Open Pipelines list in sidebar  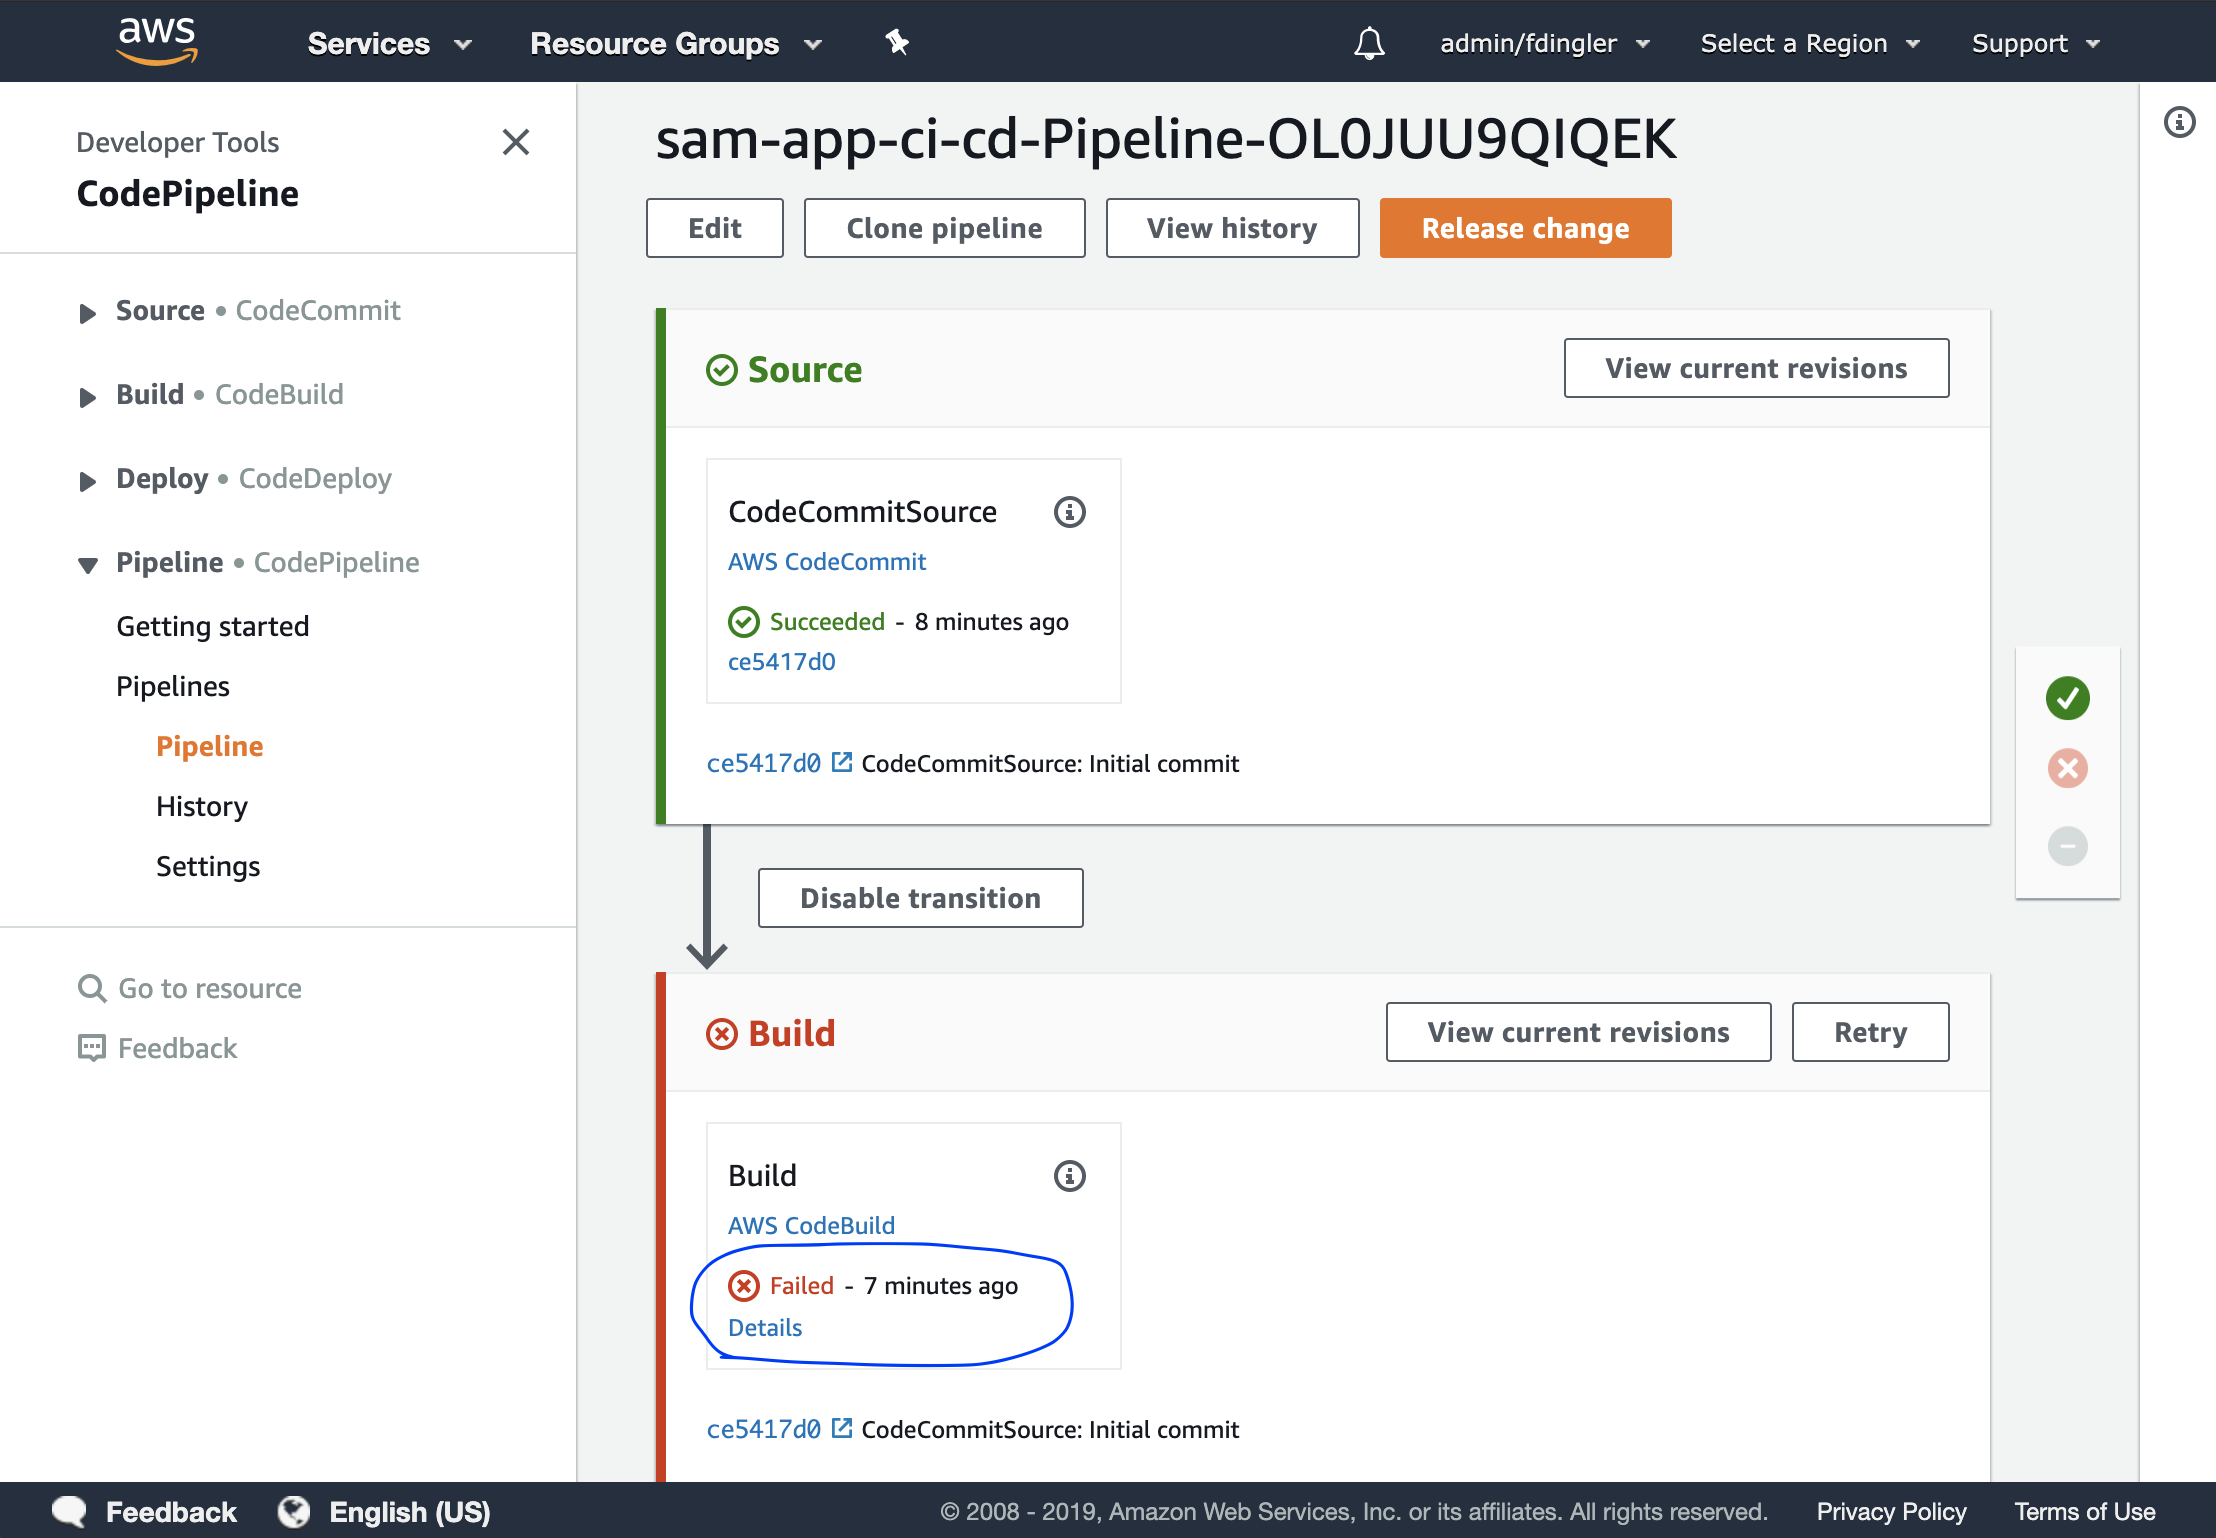[173, 686]
